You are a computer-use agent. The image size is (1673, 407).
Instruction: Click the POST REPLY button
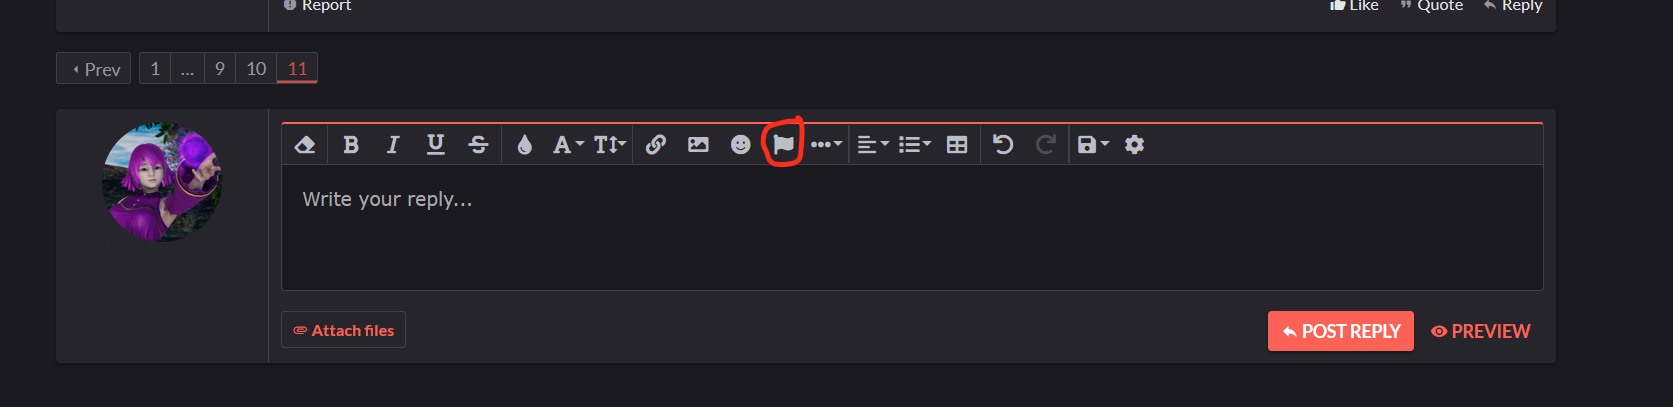point(1341,331)
